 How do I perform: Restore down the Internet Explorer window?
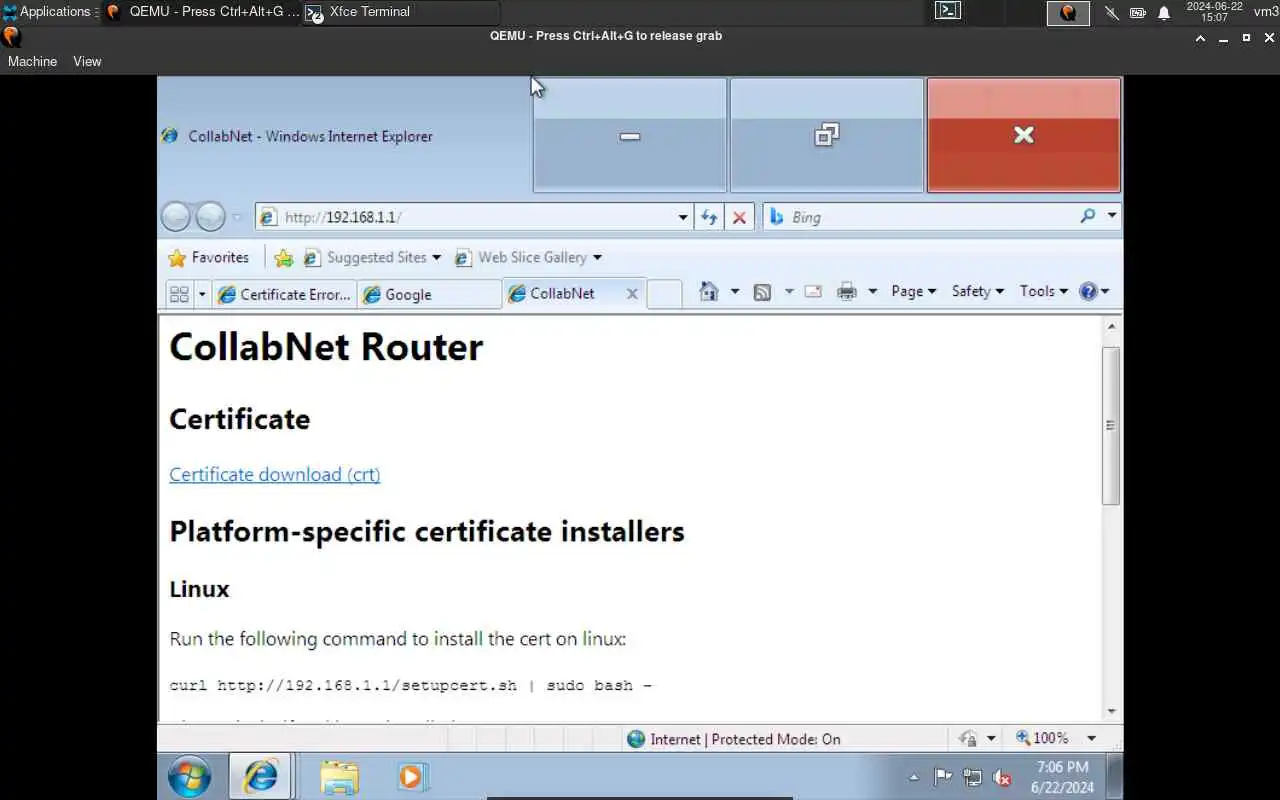827,135
